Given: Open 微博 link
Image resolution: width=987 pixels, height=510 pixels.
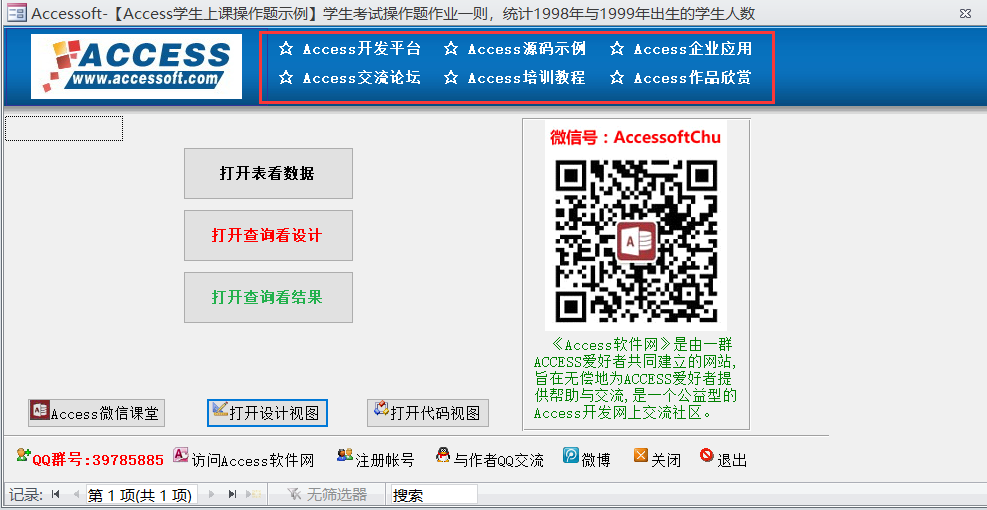Looking at the screenshot, I should pyautogui.click(x=596, y=460).
